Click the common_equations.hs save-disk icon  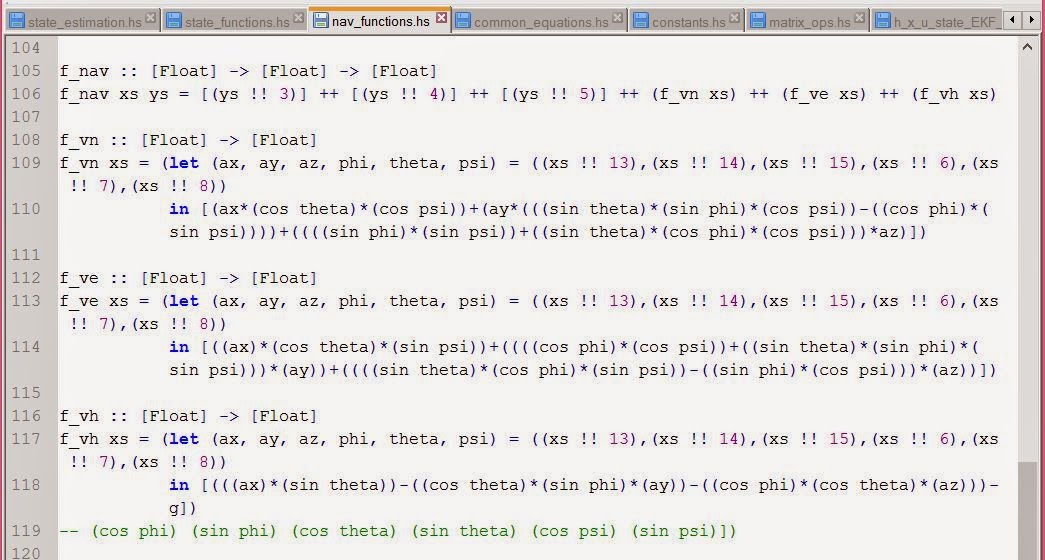click(x=463, y=21)
